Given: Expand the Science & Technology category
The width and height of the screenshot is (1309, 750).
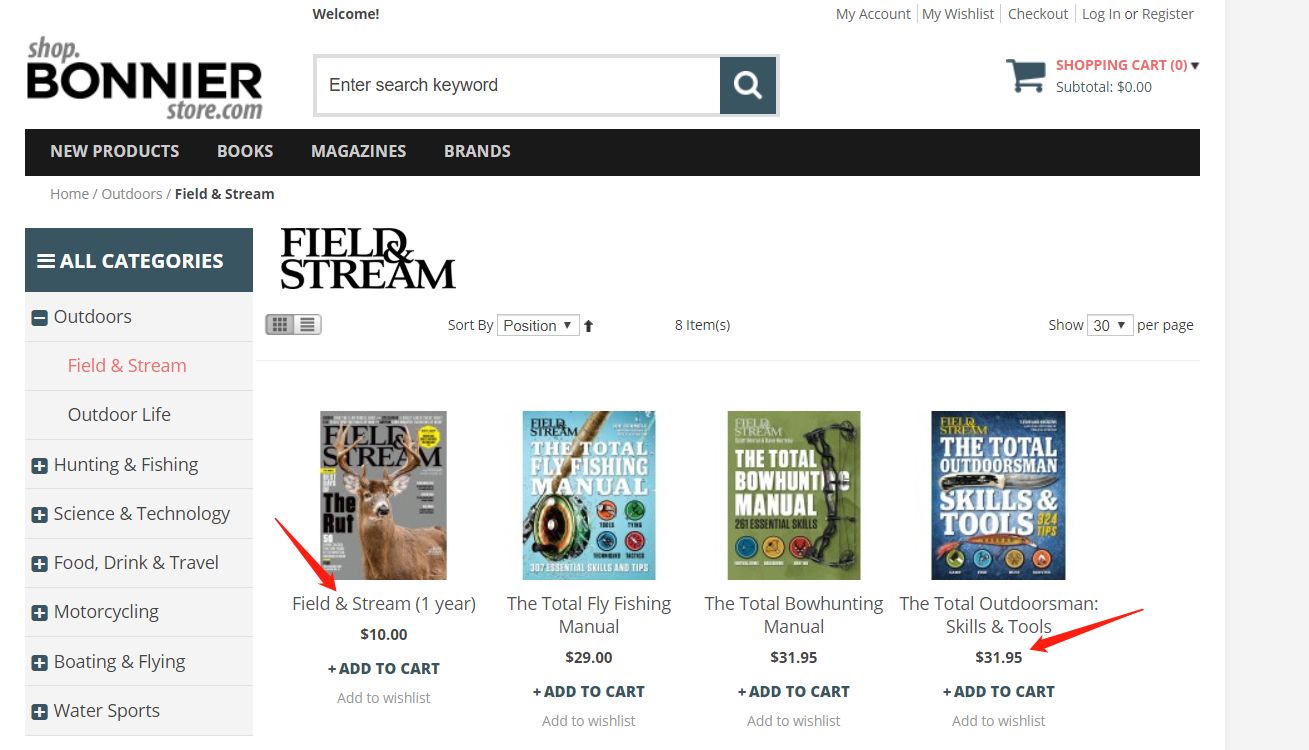Looking at the screenshot, I should [x=40, y=515].
